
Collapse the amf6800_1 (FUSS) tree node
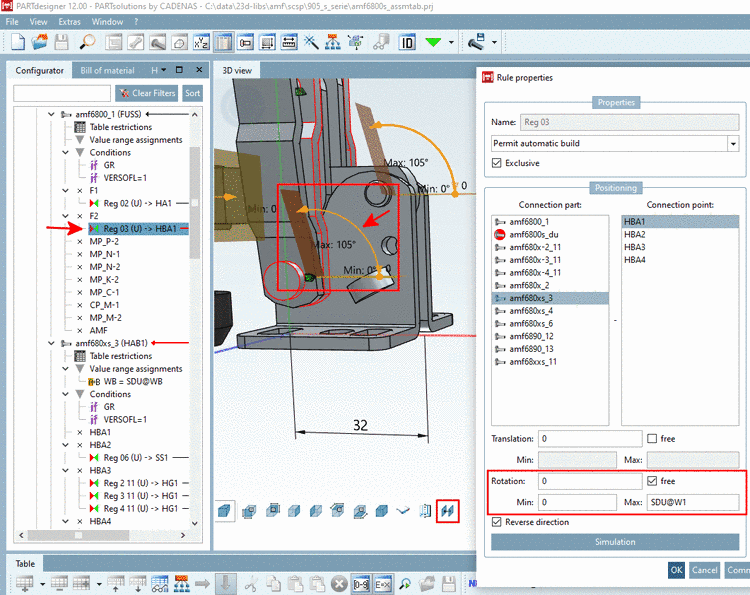click(x=52, y=114)
